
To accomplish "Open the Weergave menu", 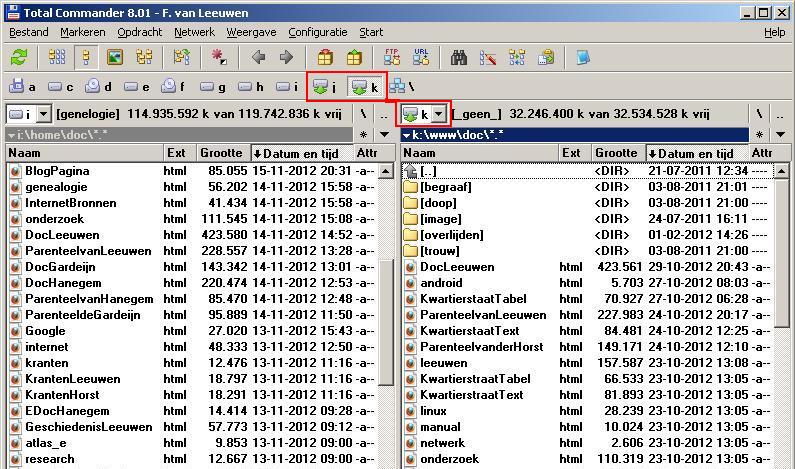I will 251,32.
